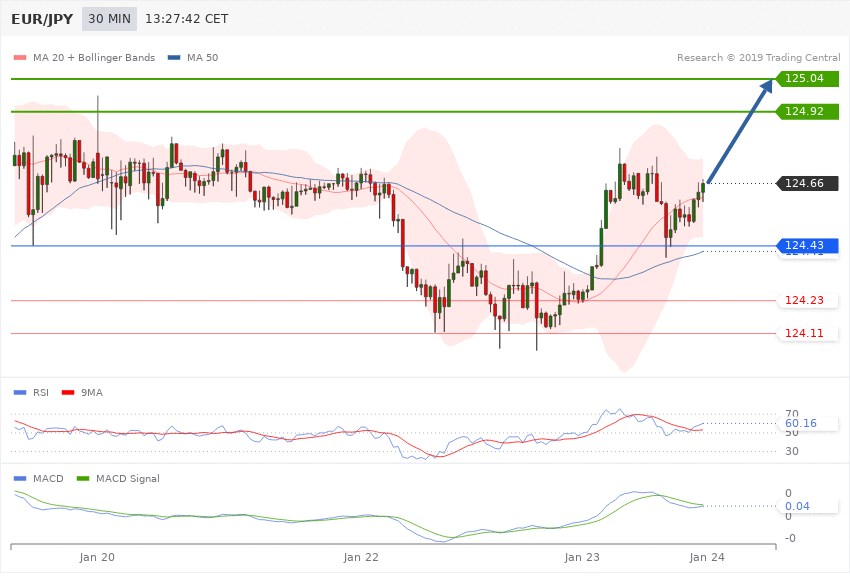Click the MA 50 legend label
The image size is (850, 576).
[x=202, y=57]
